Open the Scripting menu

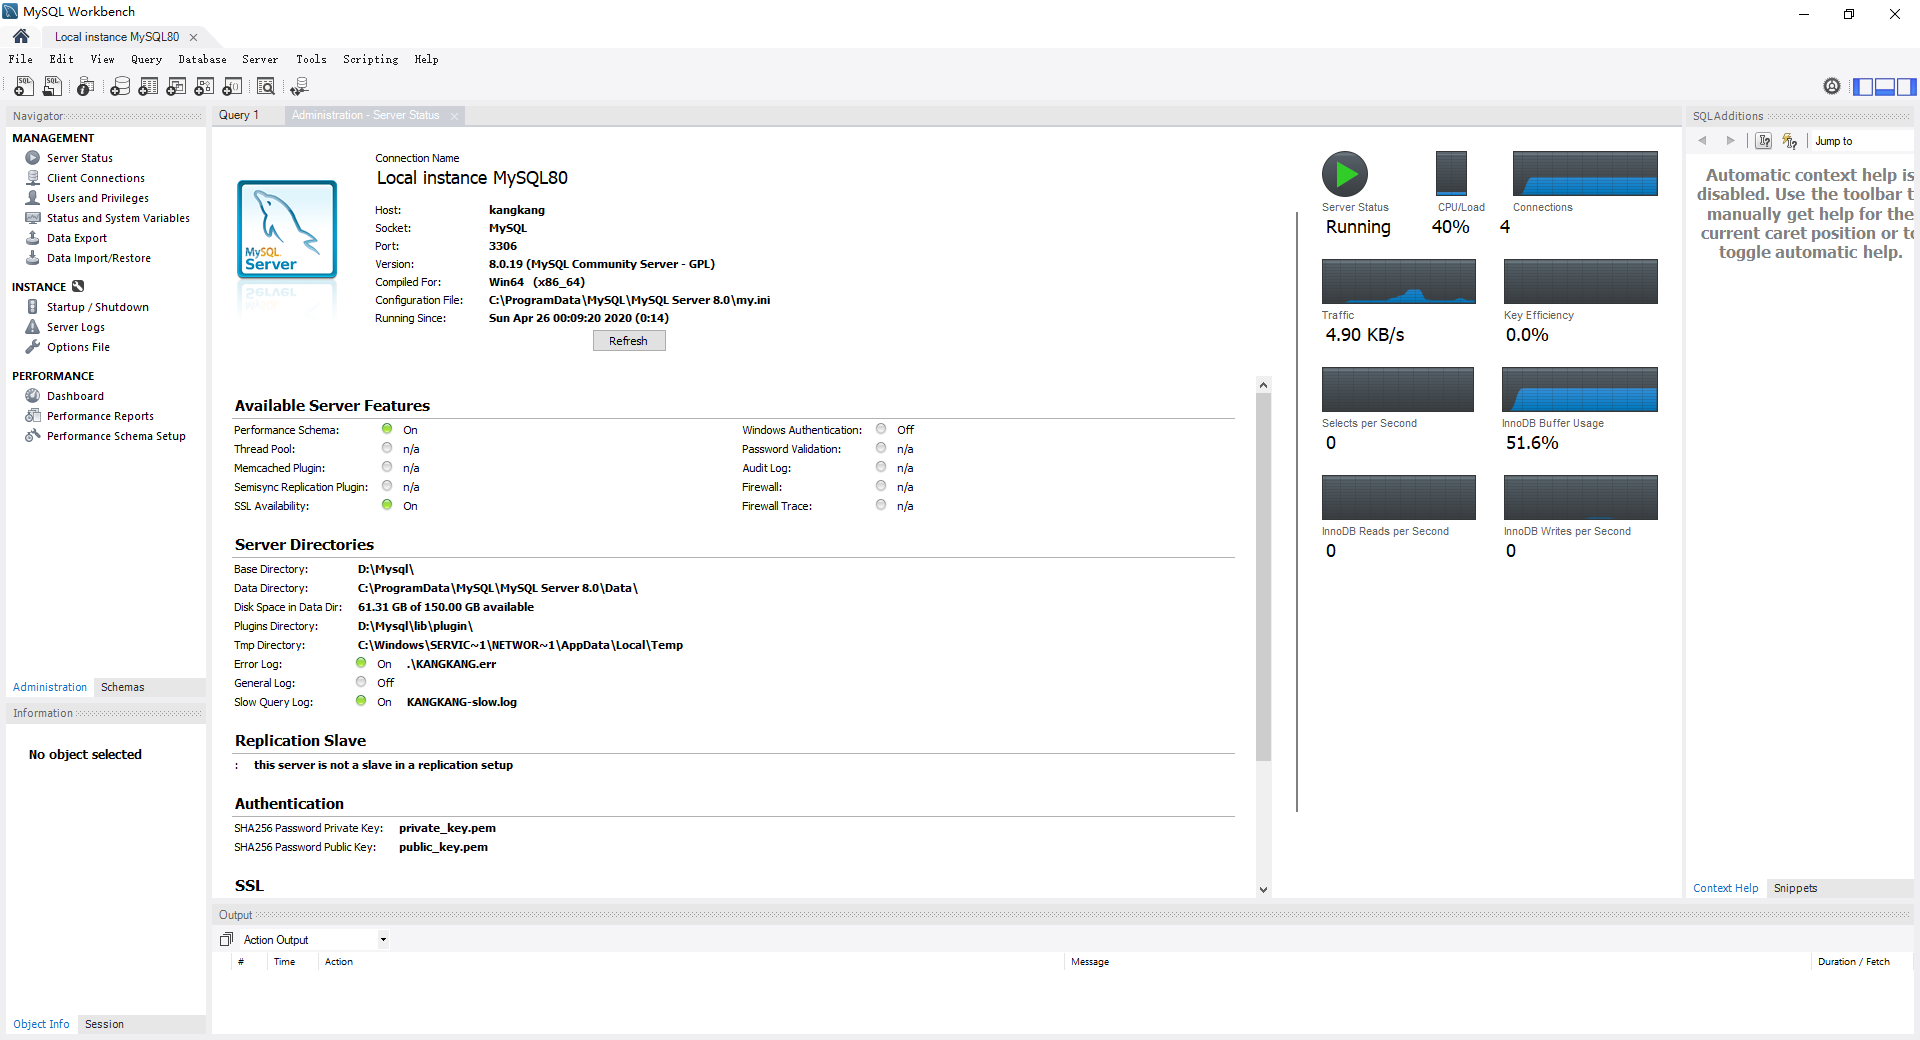click(370, 59)
